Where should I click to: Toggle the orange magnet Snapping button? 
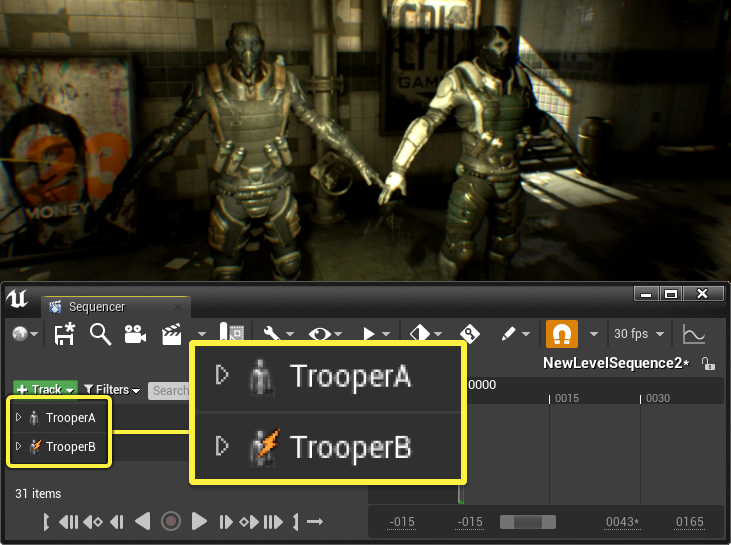(x=562, y=334)
